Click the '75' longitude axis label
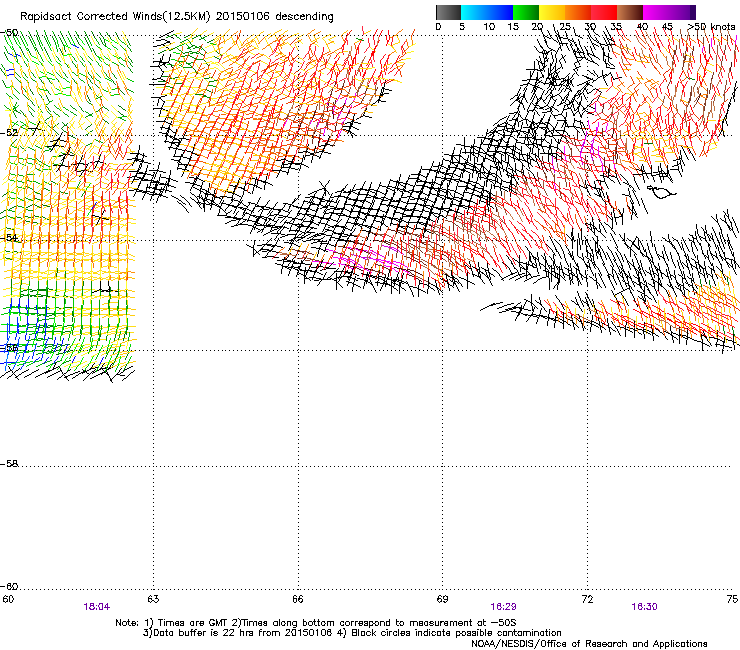The width and height of the screenshot is (740, 650). pos(732,599)
